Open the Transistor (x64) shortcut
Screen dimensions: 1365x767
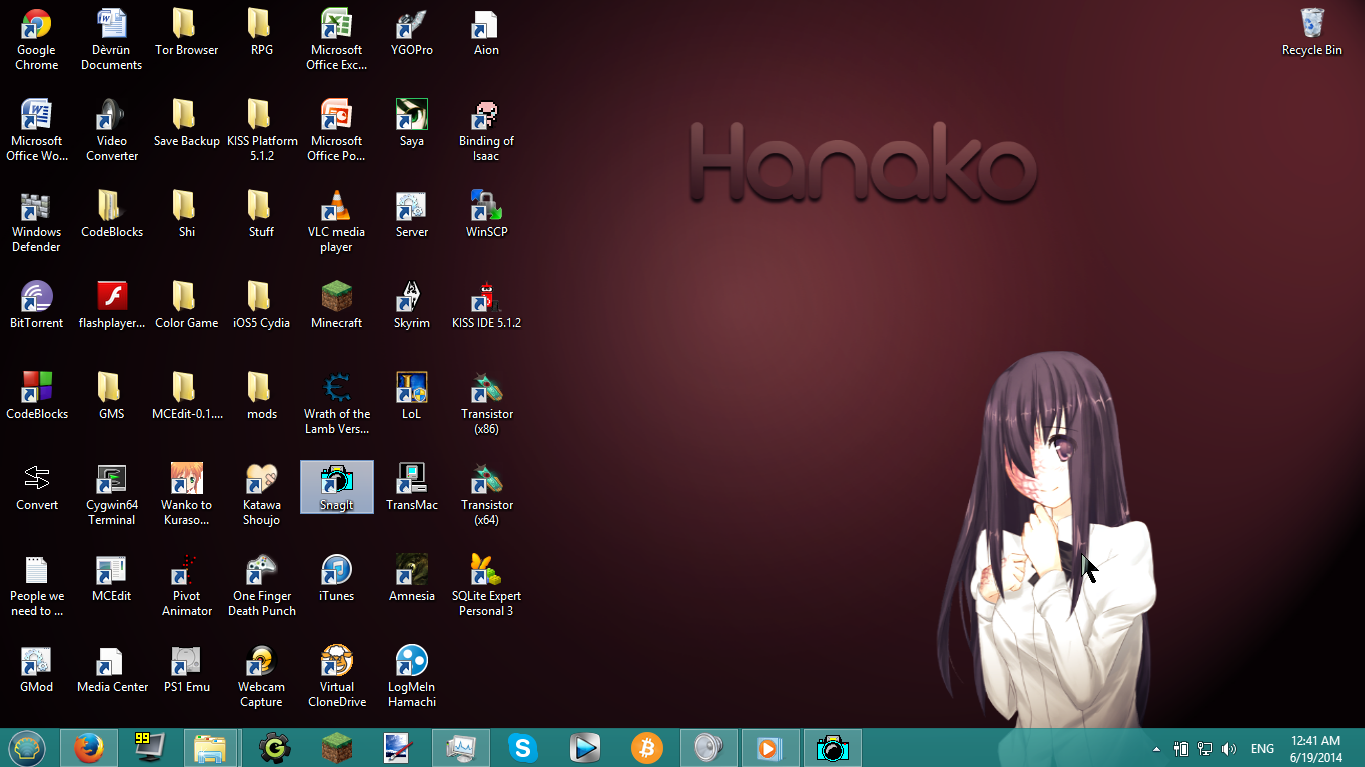click(487, 495)
